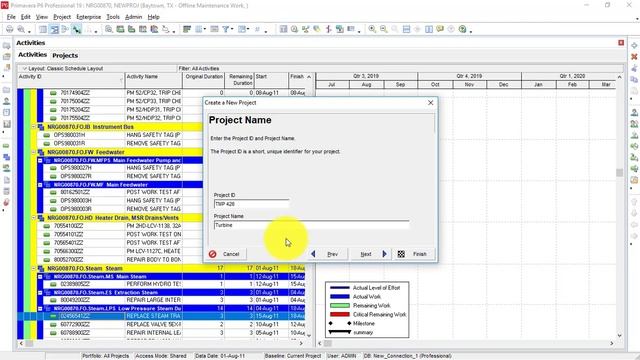Click the activity icon of row 02456541ZZ
The height and width of the screenshot is (360, 640).
tap(53, 316)
